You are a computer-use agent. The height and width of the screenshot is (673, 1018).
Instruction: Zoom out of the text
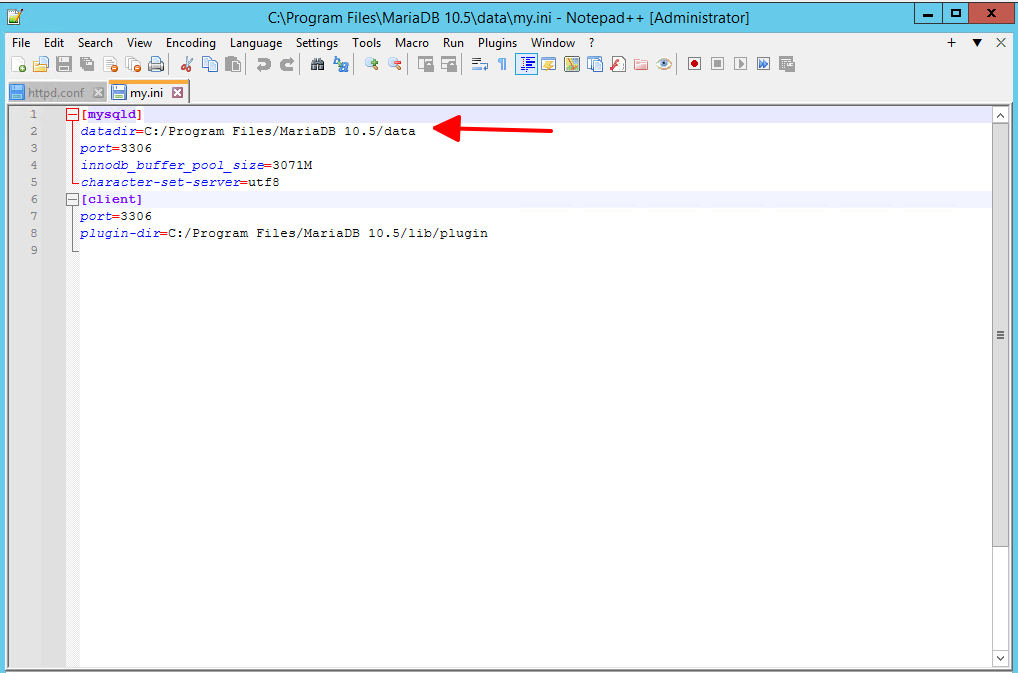[x=394, y=64]
